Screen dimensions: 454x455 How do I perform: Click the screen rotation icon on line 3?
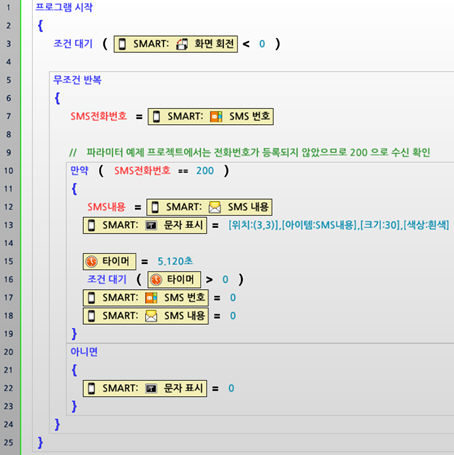point(182,44)
